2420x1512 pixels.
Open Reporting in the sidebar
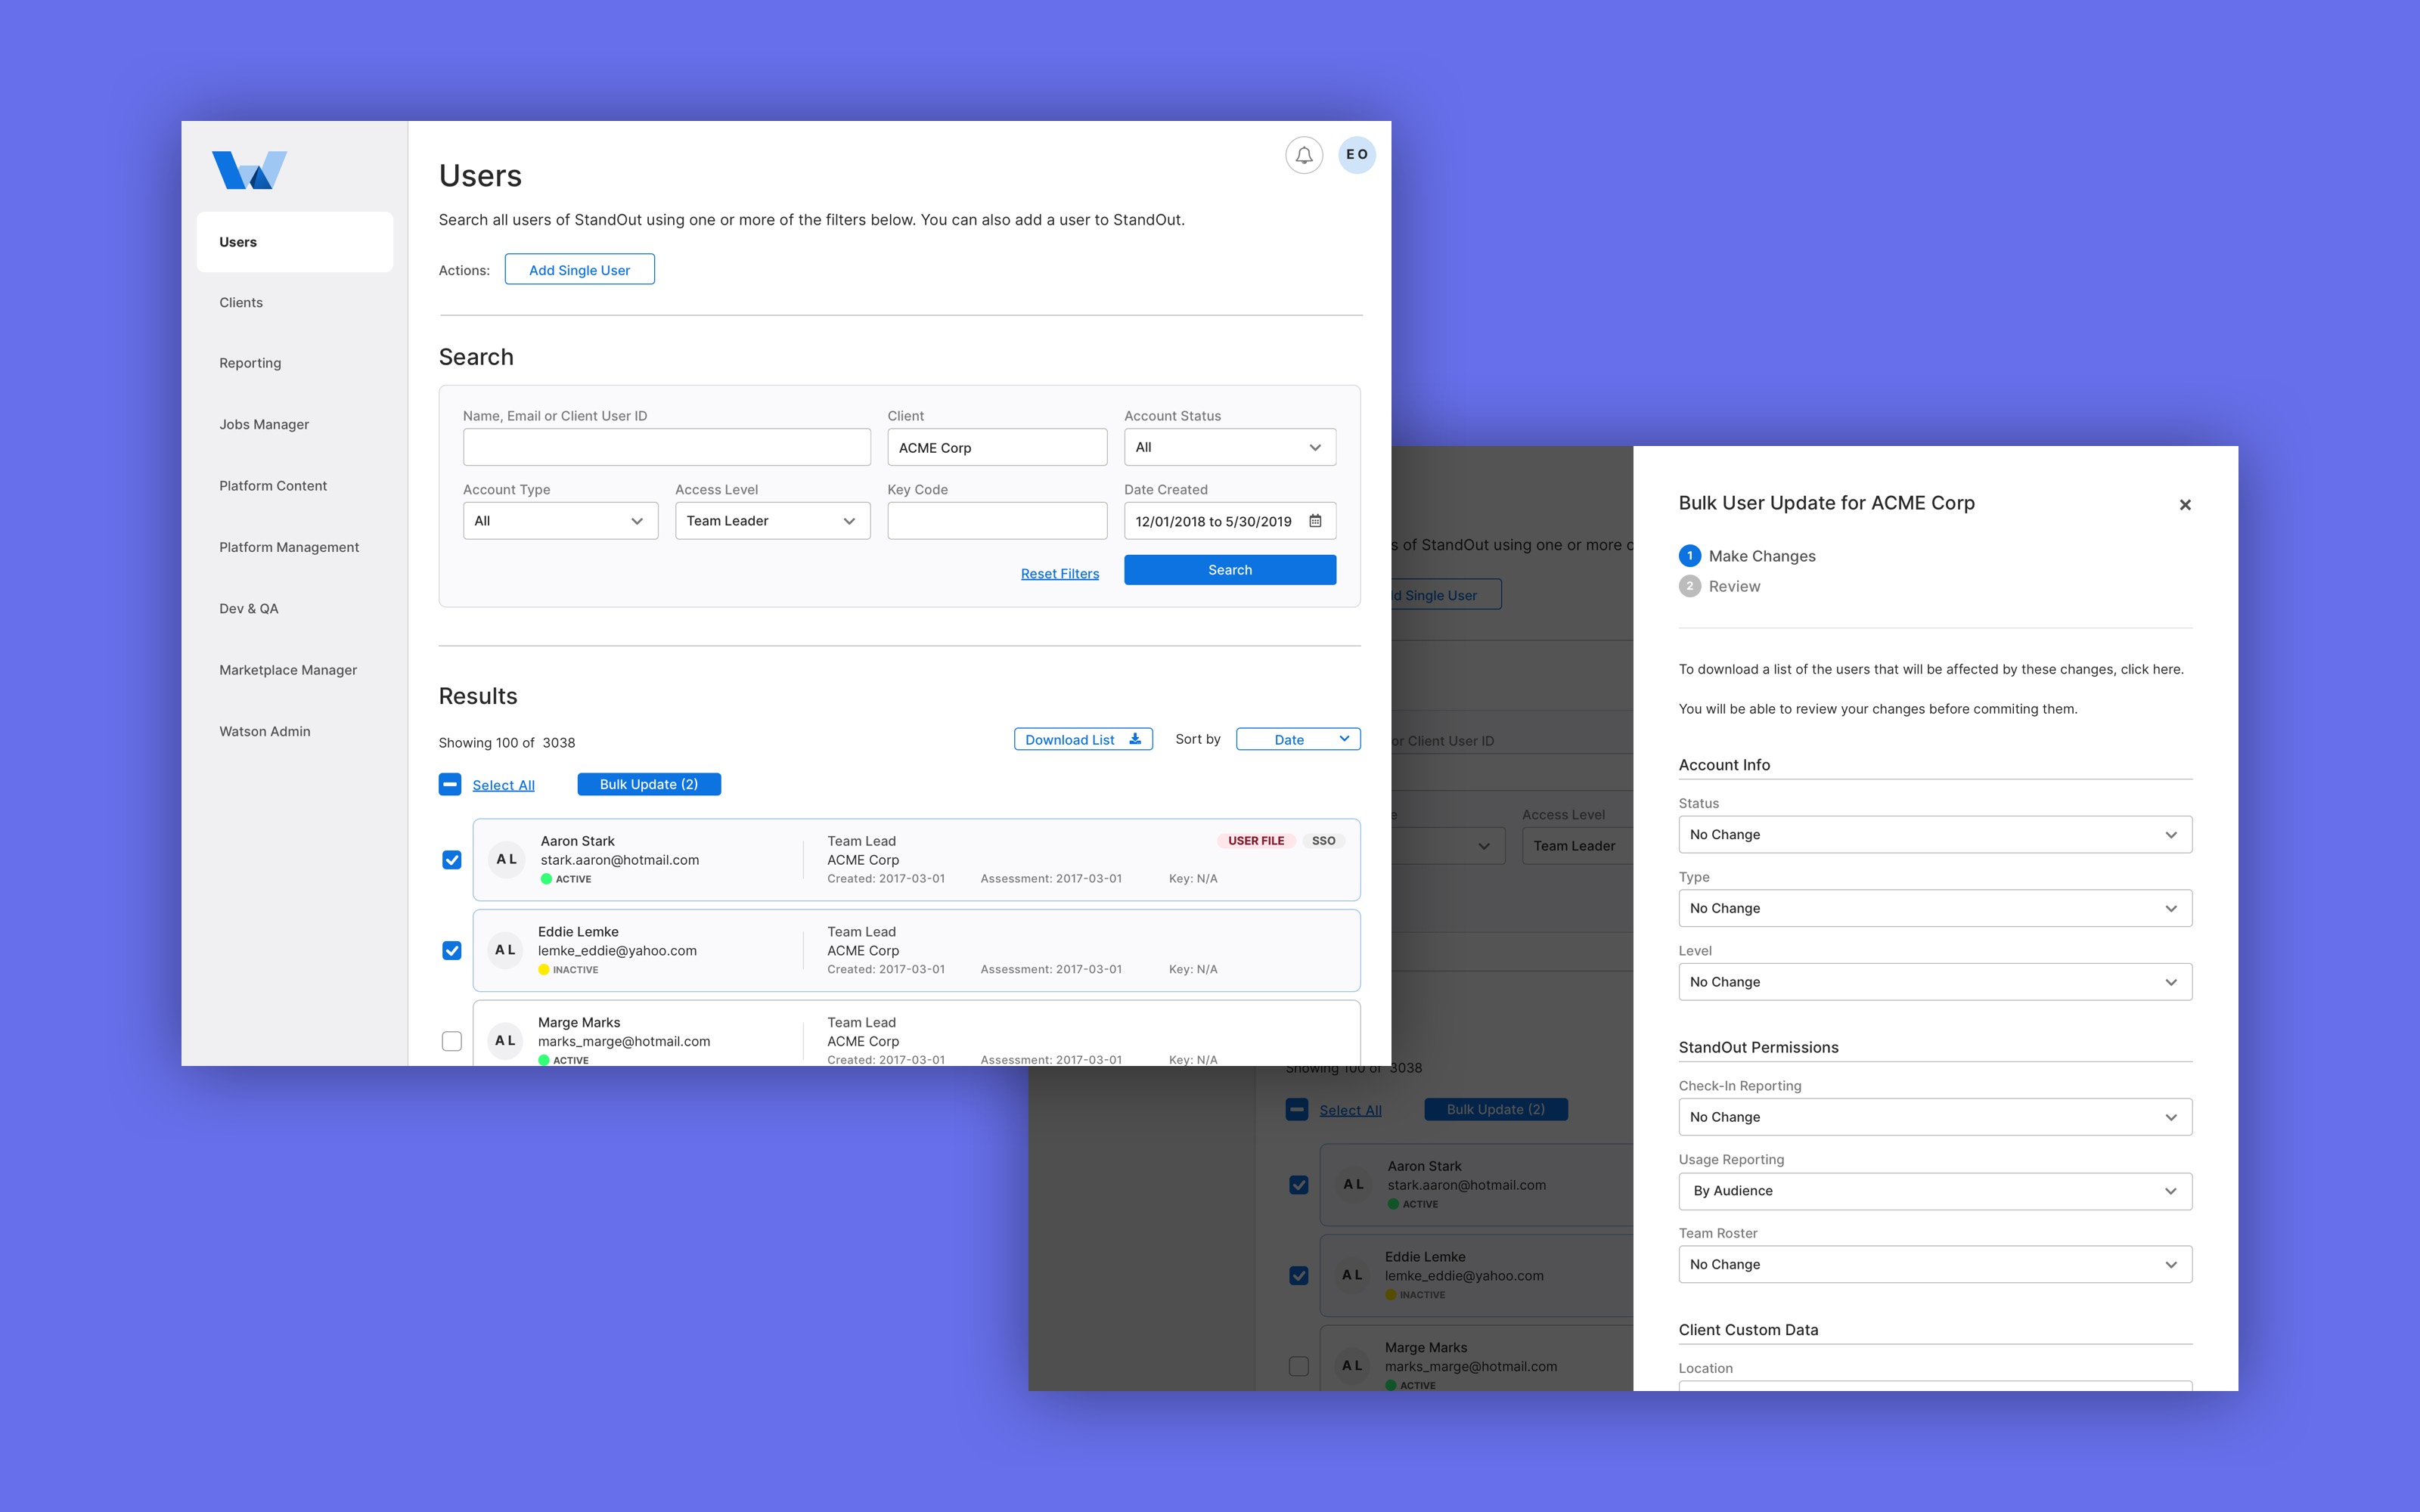point(250,363)
